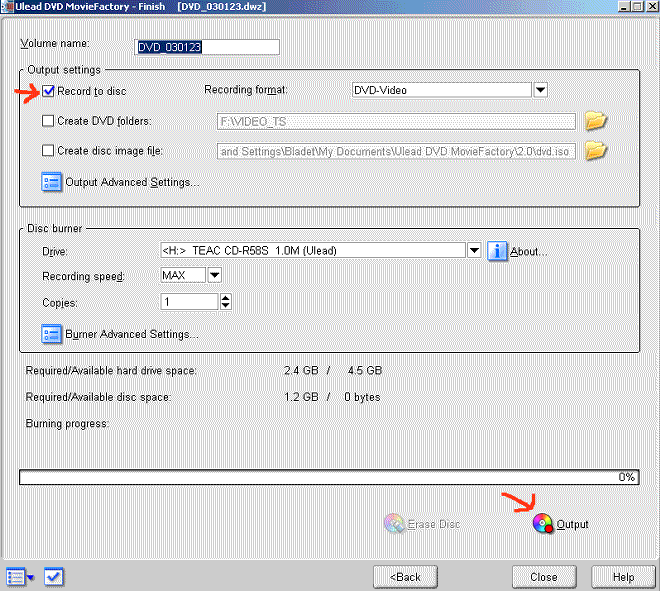Open Output Advanced Settings icon

51,182
